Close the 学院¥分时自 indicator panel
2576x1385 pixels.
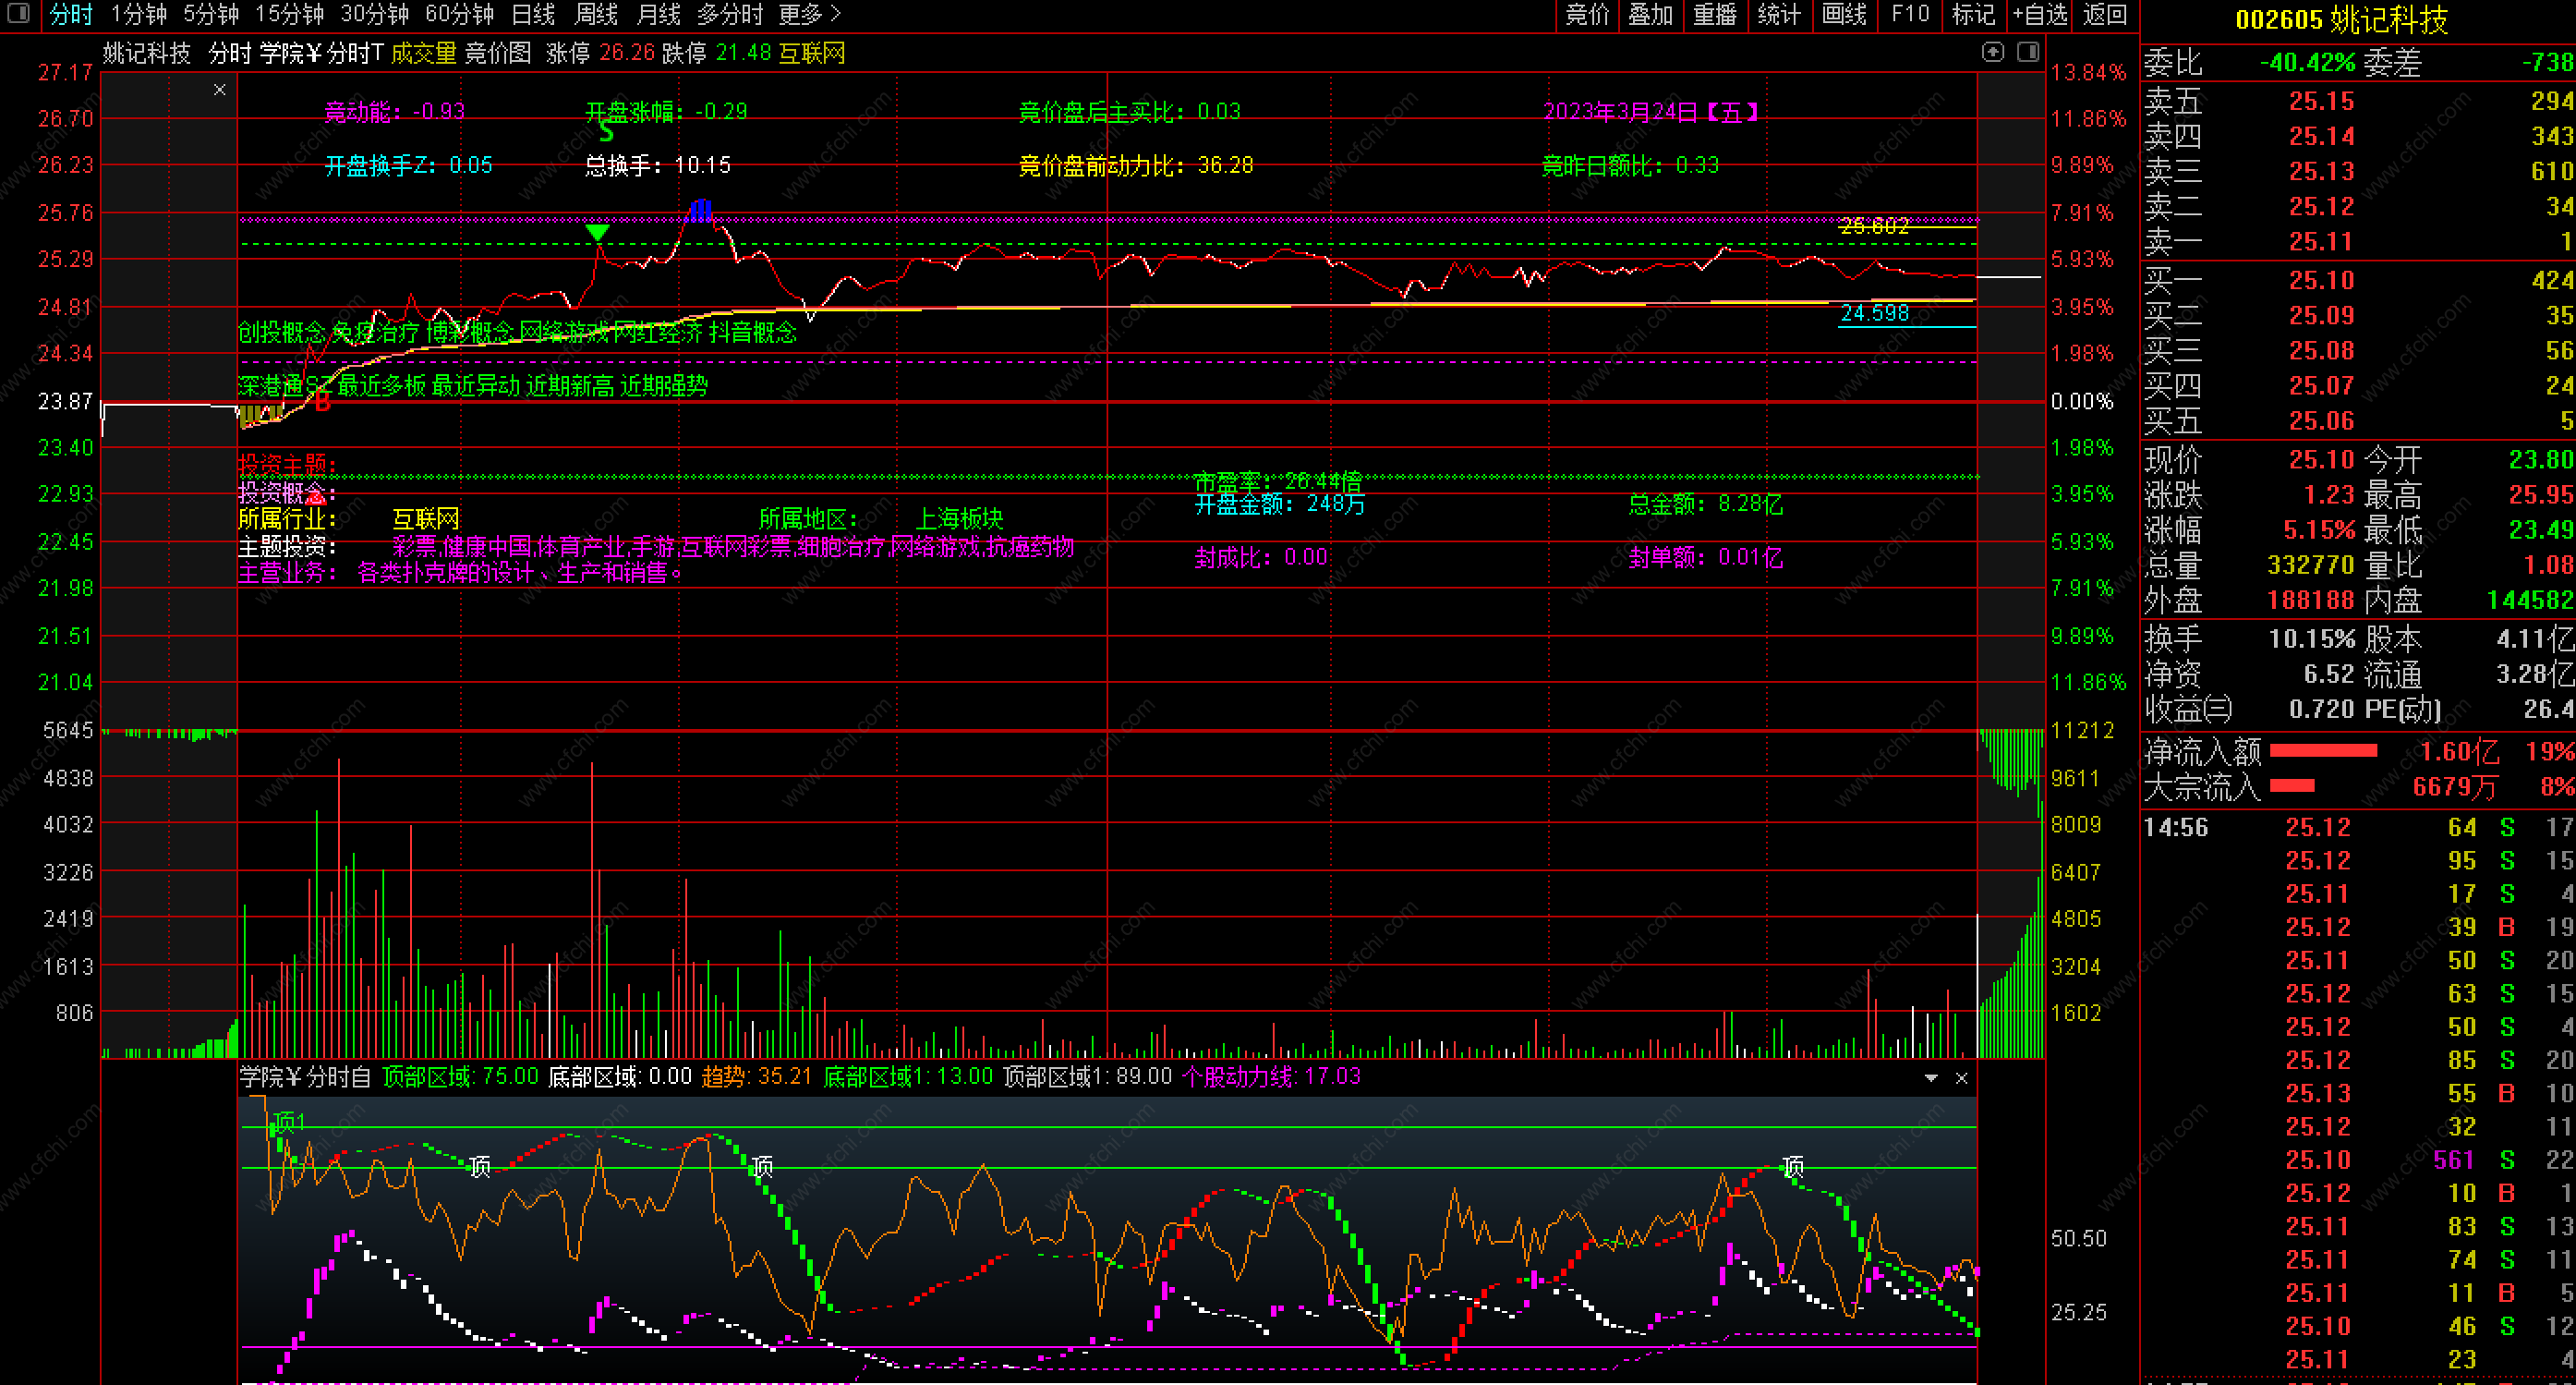point(1961,1078)
